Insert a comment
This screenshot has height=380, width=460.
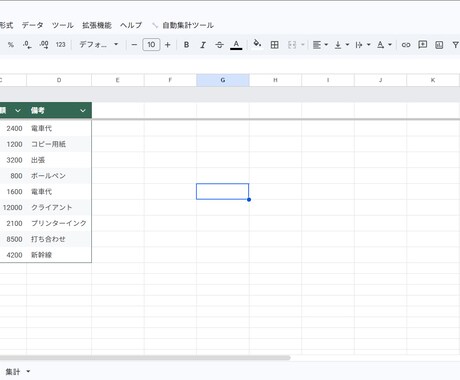422,45
